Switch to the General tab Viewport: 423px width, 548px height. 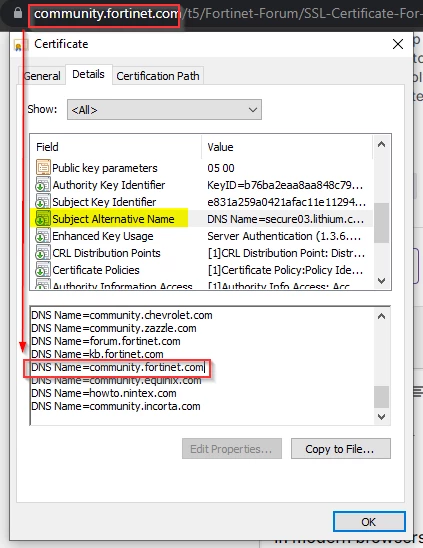(42, 76)
